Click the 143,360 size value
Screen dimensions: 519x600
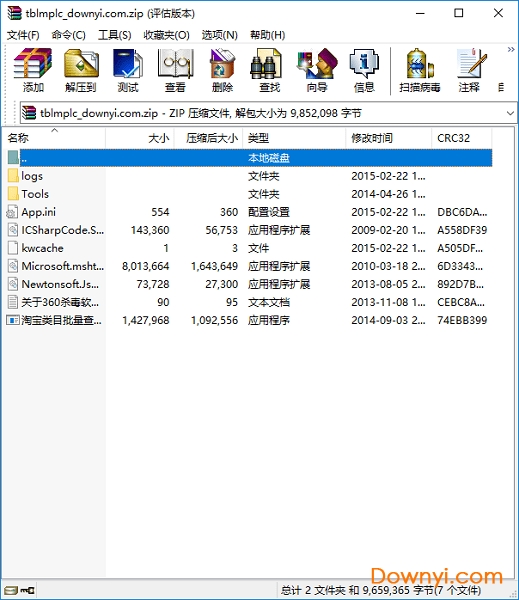click(150, 230)
